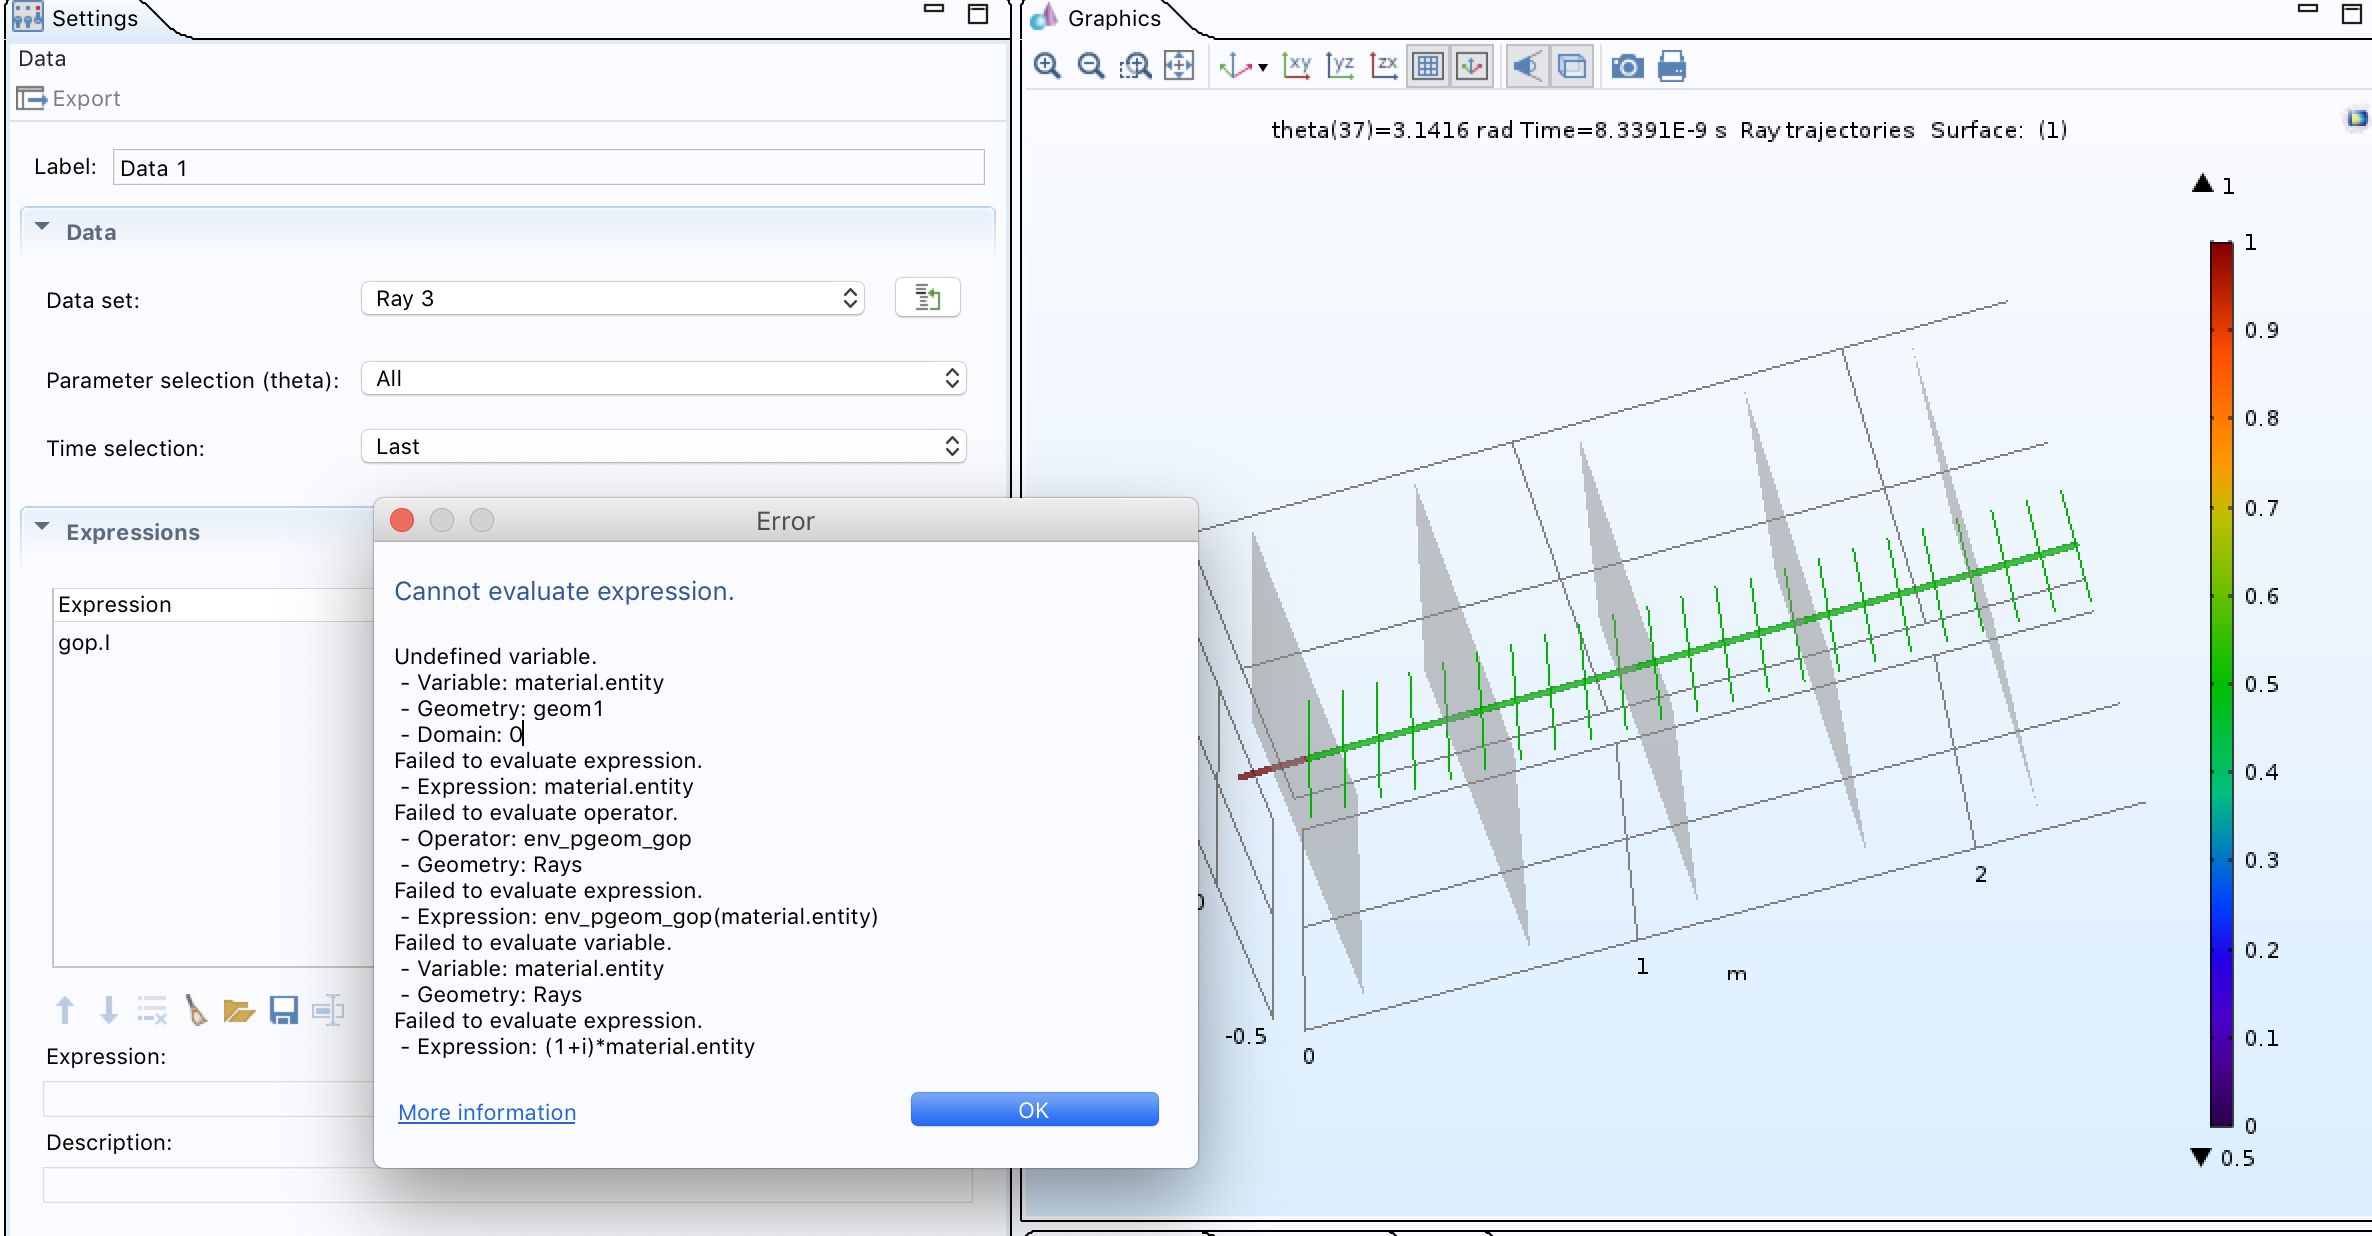The width and height of the screenshot is (2372, 1236).
Task: Toggle the axis orientation display
Action: 1472,66
